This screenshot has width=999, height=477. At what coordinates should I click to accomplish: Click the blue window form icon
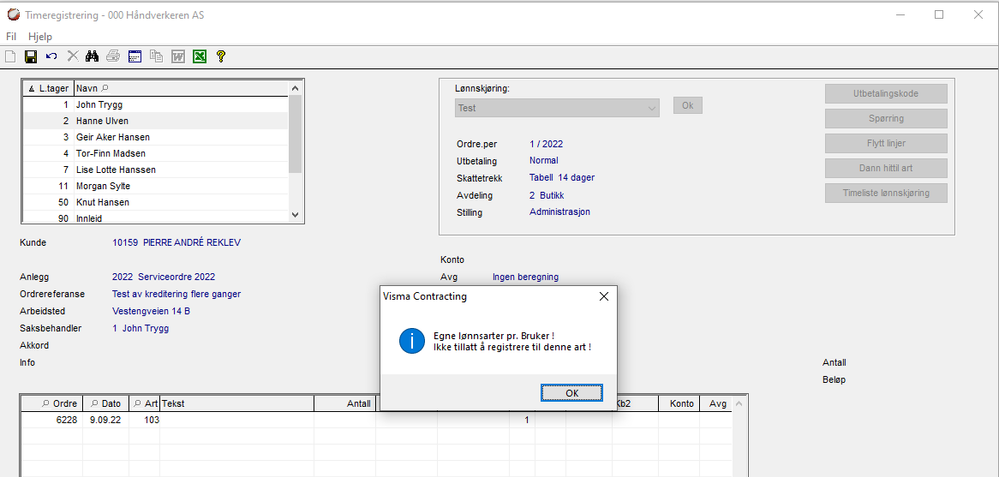134,56
